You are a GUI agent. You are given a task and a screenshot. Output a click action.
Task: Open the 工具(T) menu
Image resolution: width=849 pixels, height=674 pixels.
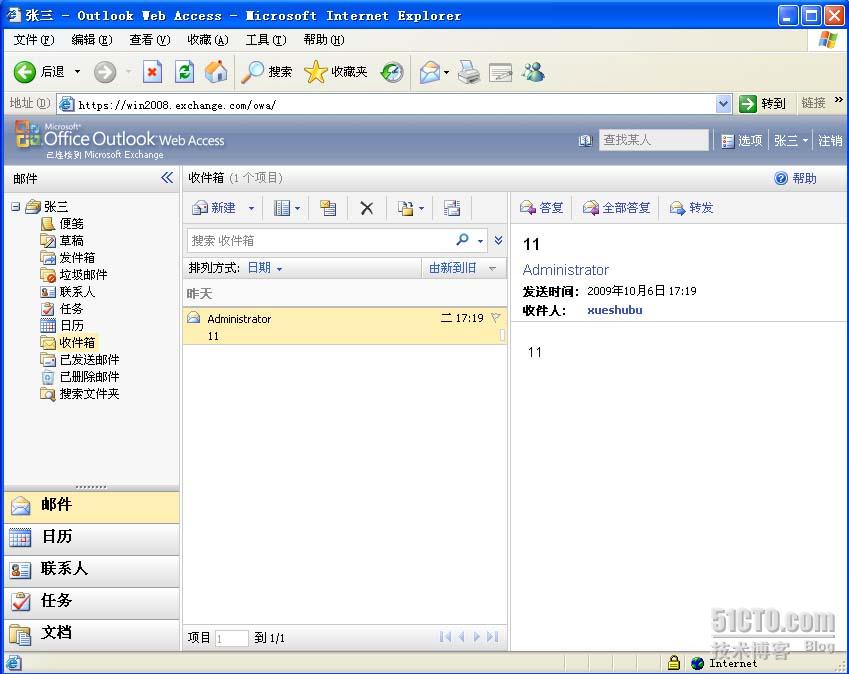(265, 40)
